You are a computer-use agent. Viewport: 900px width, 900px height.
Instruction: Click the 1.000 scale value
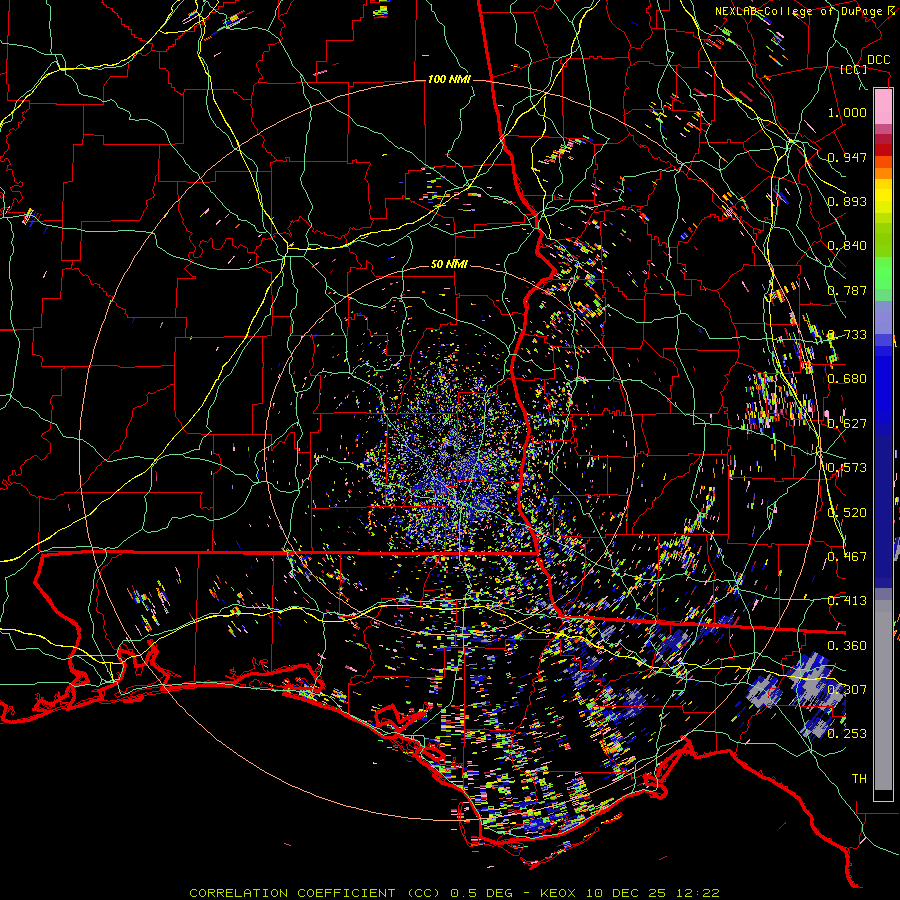click(x=847, y=112)
